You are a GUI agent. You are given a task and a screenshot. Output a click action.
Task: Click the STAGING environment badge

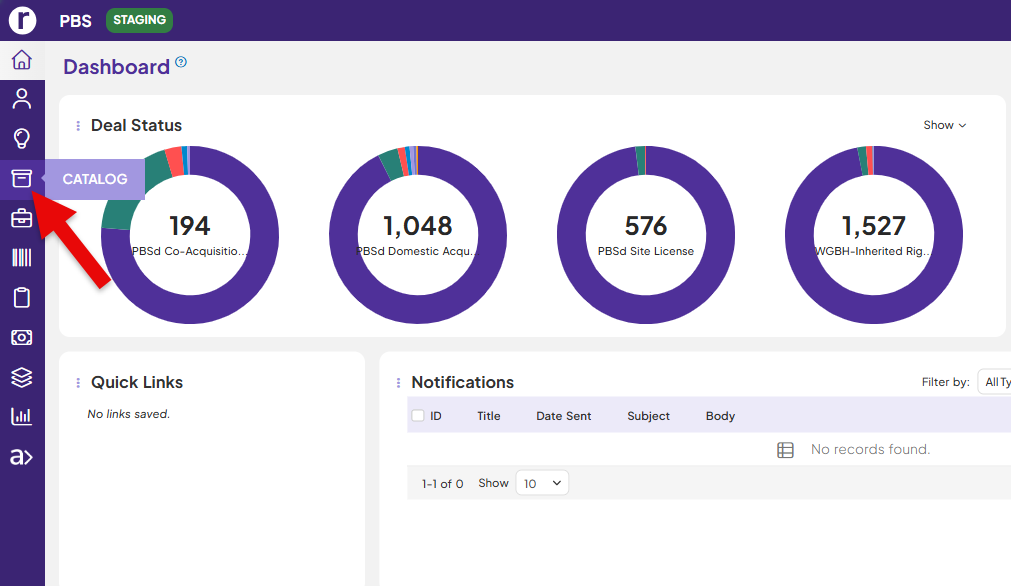tap(139, 20)
